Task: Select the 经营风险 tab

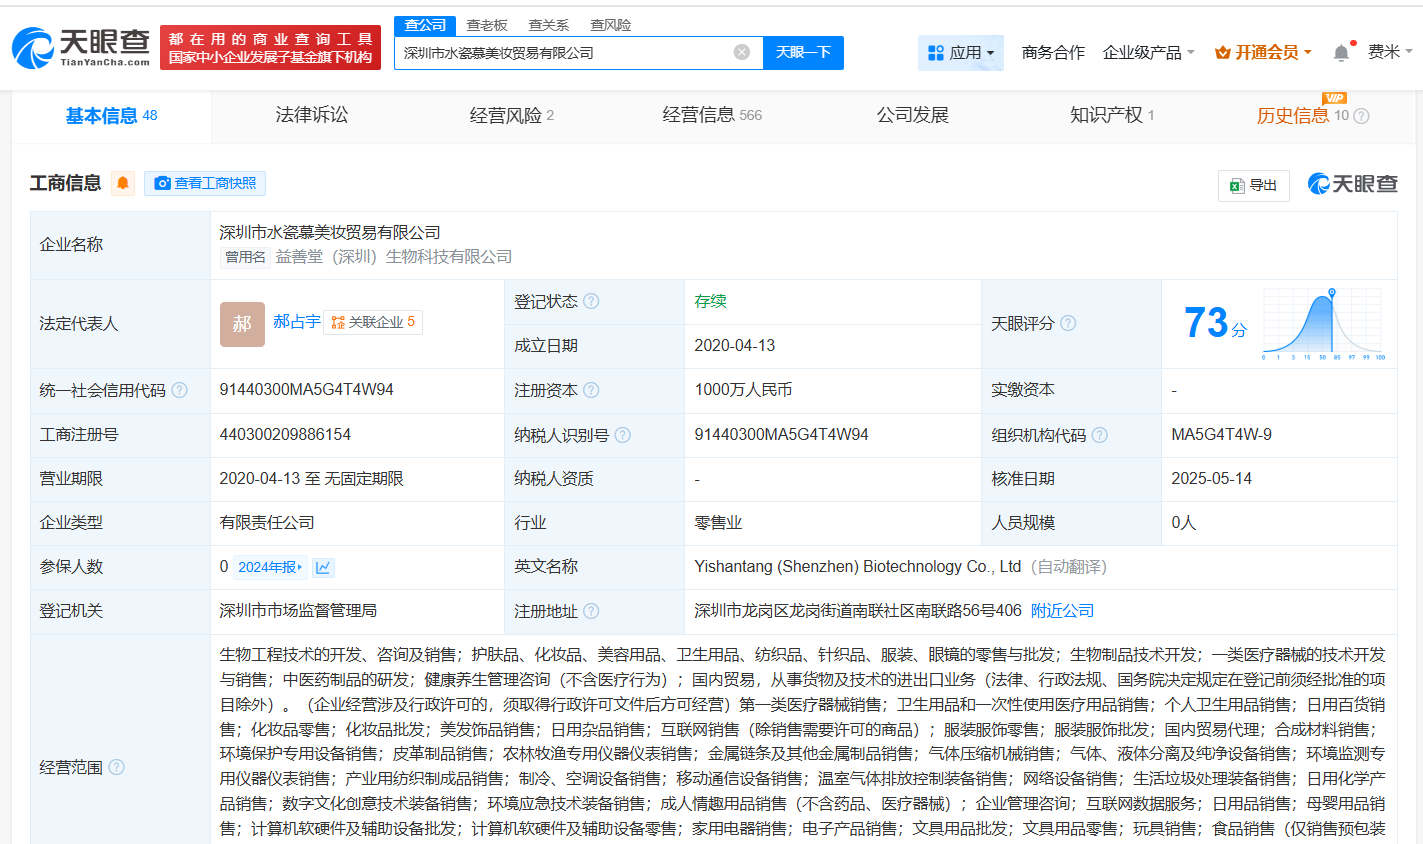Action: (x=512, y=116)
